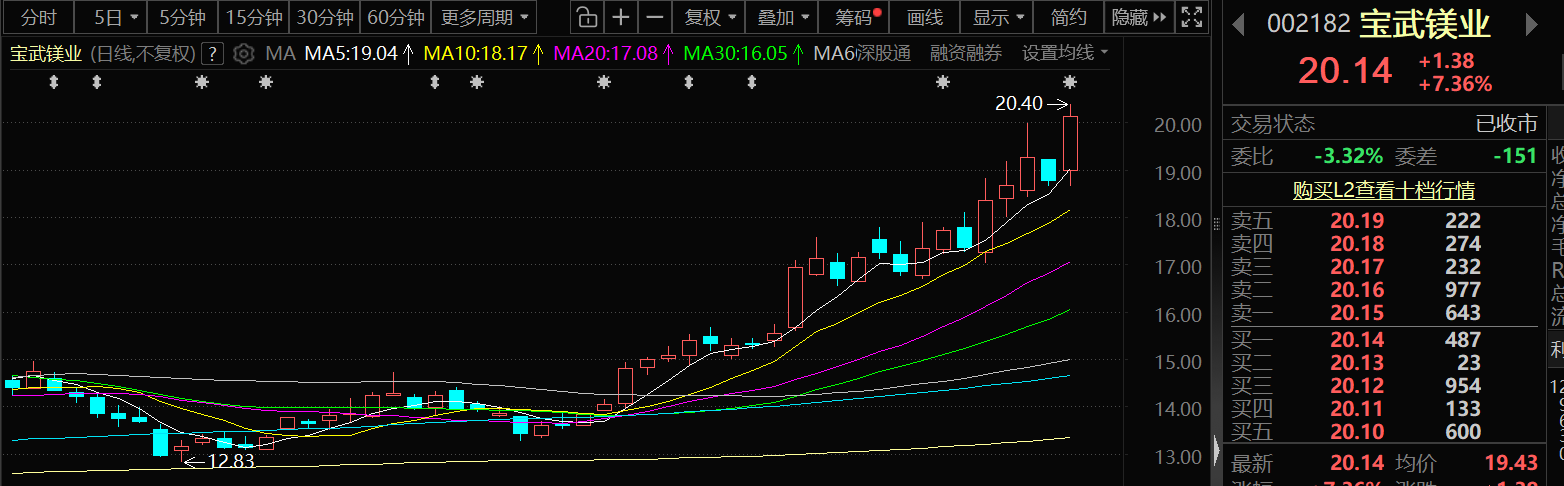Toggle the 筹码 chip distribution view

(x=858, y=17)
